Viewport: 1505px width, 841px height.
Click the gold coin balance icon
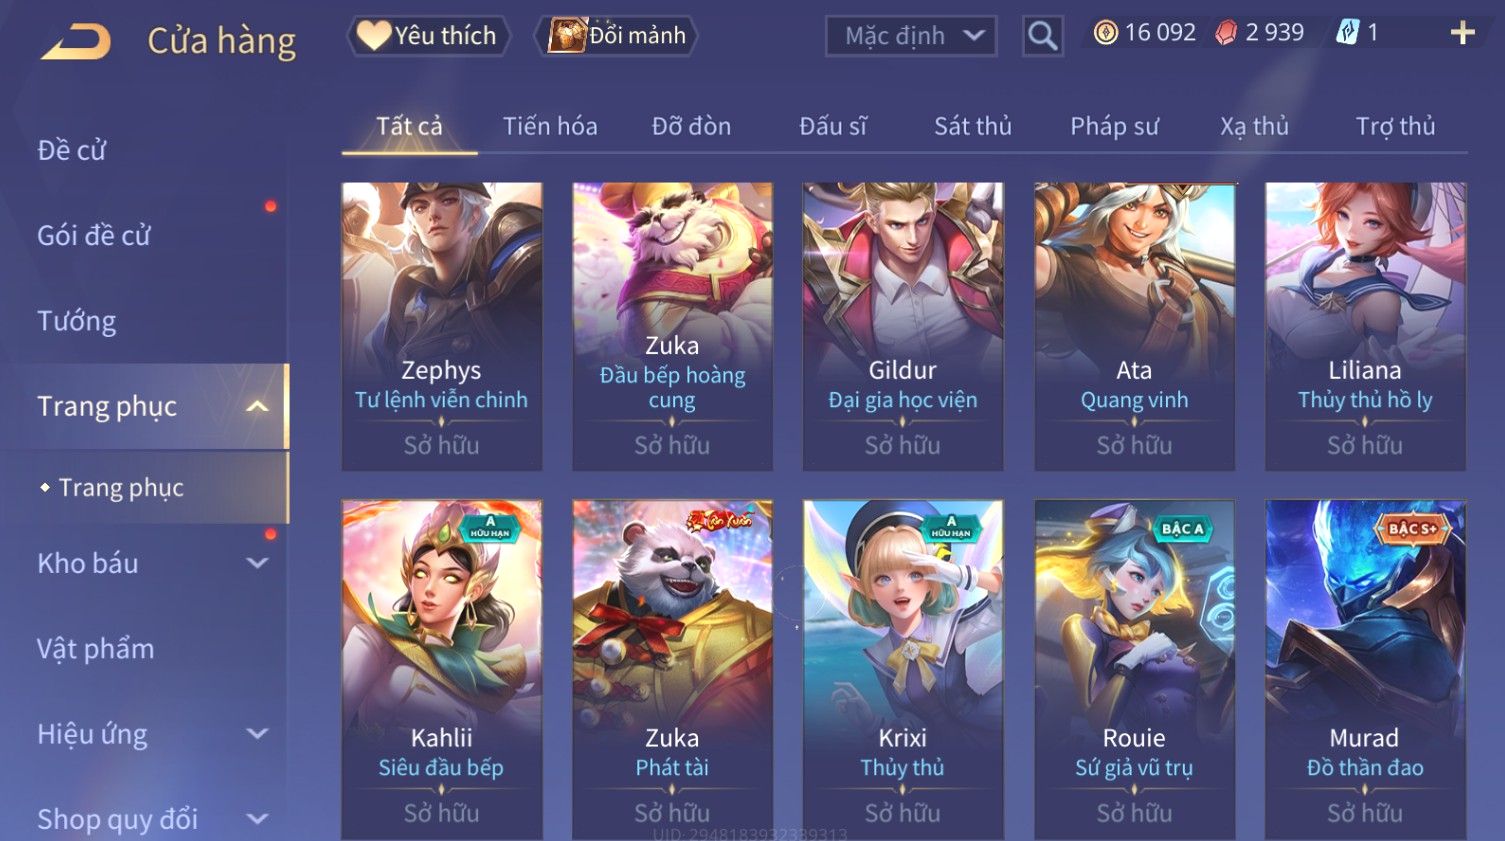tap(1105, 33)
